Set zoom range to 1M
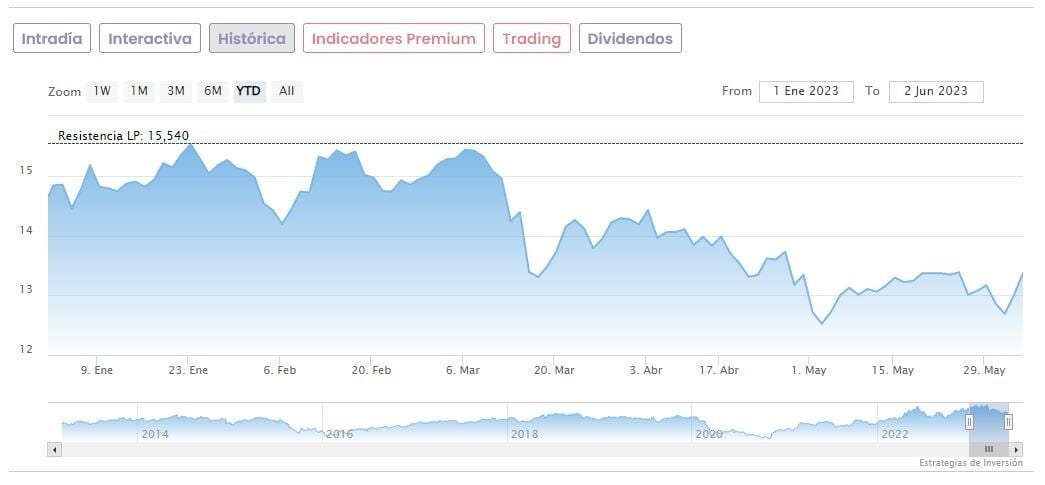Viewport: 1045px width, 485px height. pyautogui.click(x=139, y=91)
